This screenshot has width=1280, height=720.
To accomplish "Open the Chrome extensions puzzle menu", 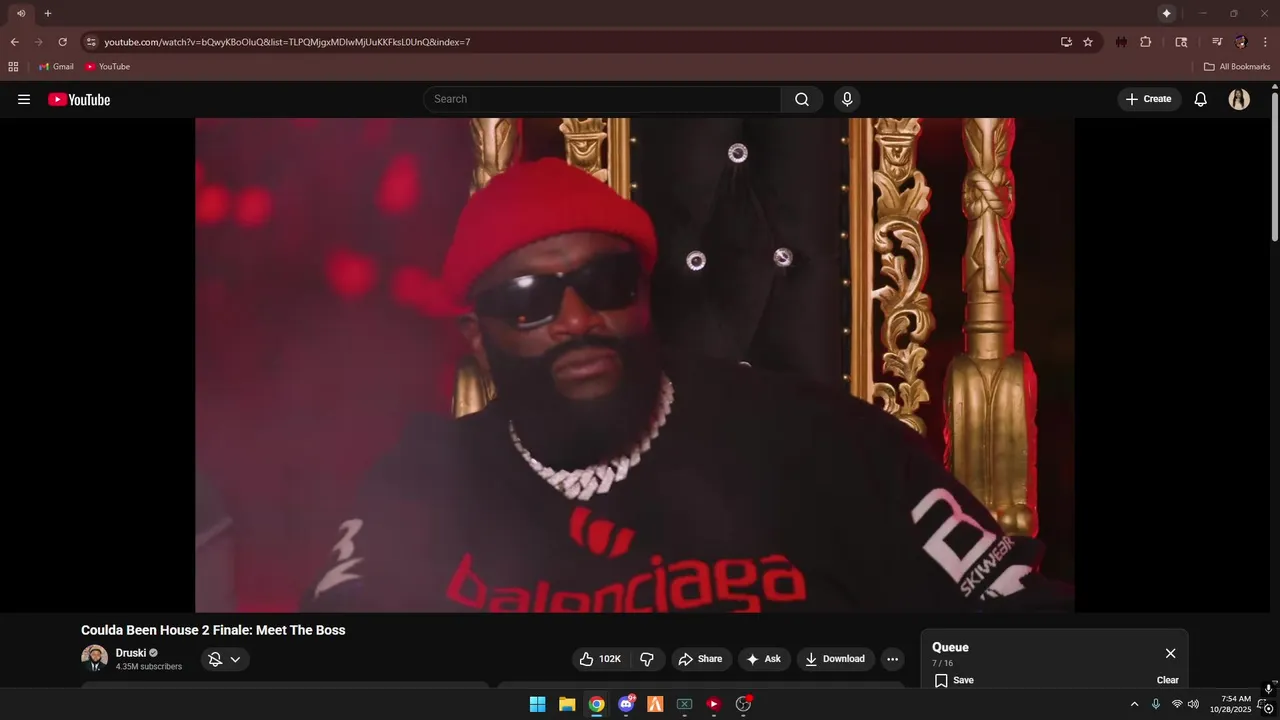I will [1146, 42].
